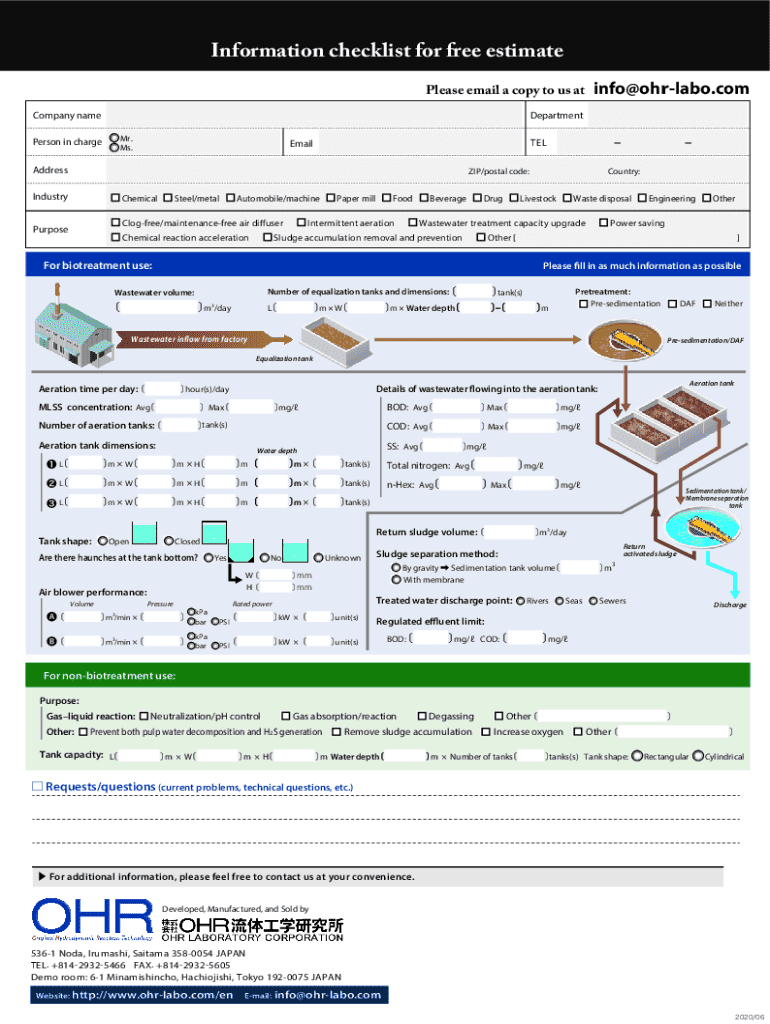Select the Mr. radio button
770x1024 pixels.
point(114,137)
